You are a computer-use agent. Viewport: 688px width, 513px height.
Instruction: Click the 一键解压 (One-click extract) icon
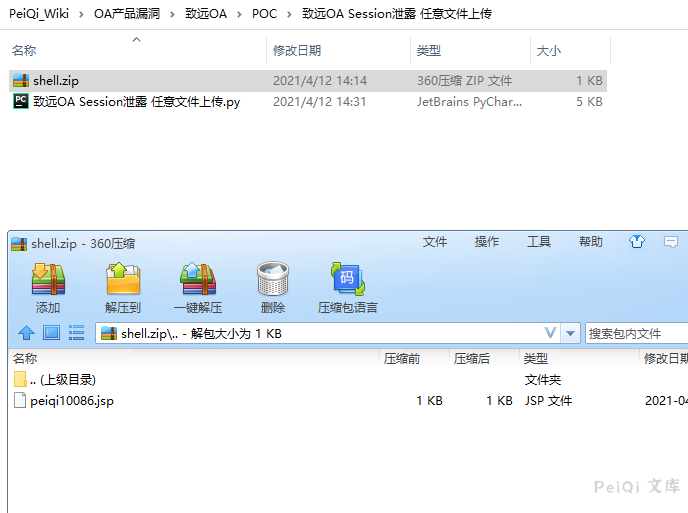pyautogui.click(x=198, y=280)
